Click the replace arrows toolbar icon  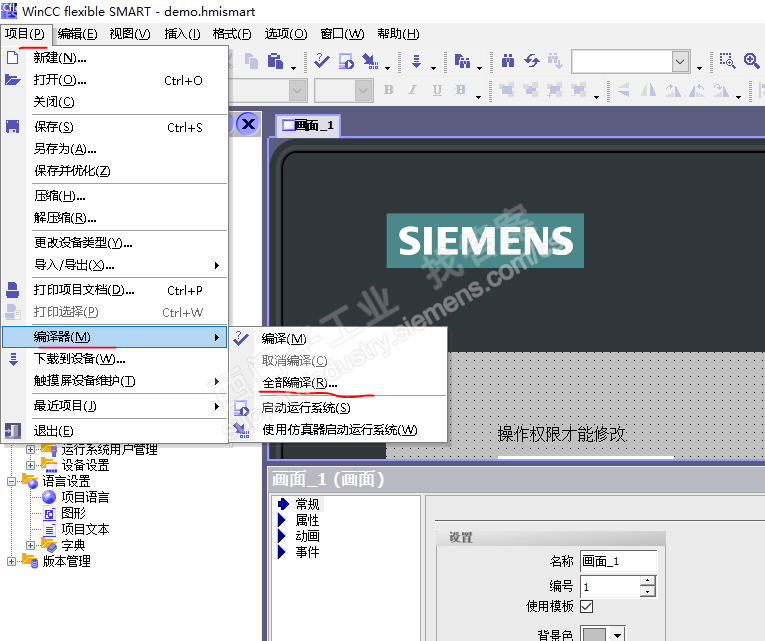pos(532,61)
